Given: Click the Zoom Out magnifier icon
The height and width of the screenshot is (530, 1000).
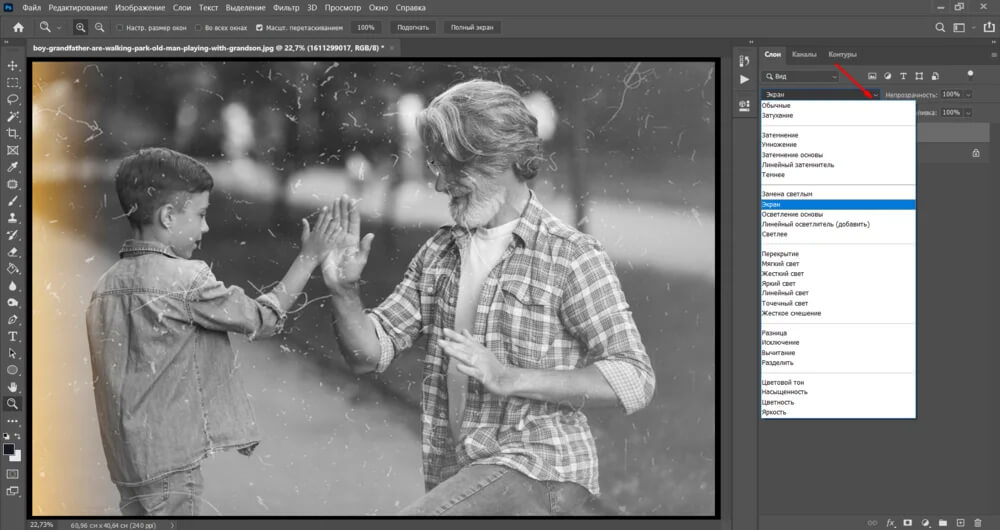Looking at the screenshot, I should (98, 27).
